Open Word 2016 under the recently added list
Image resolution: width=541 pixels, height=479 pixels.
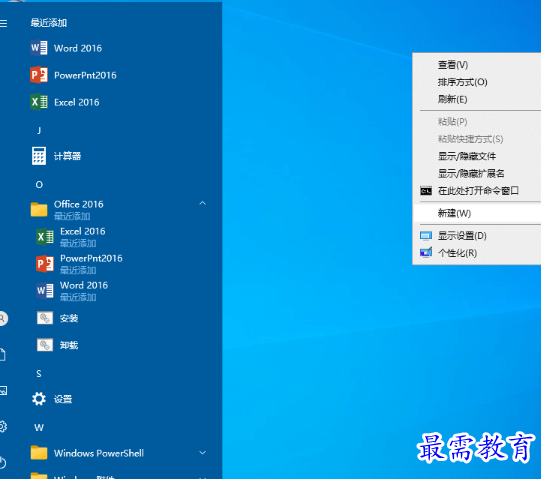pos(66,48)
